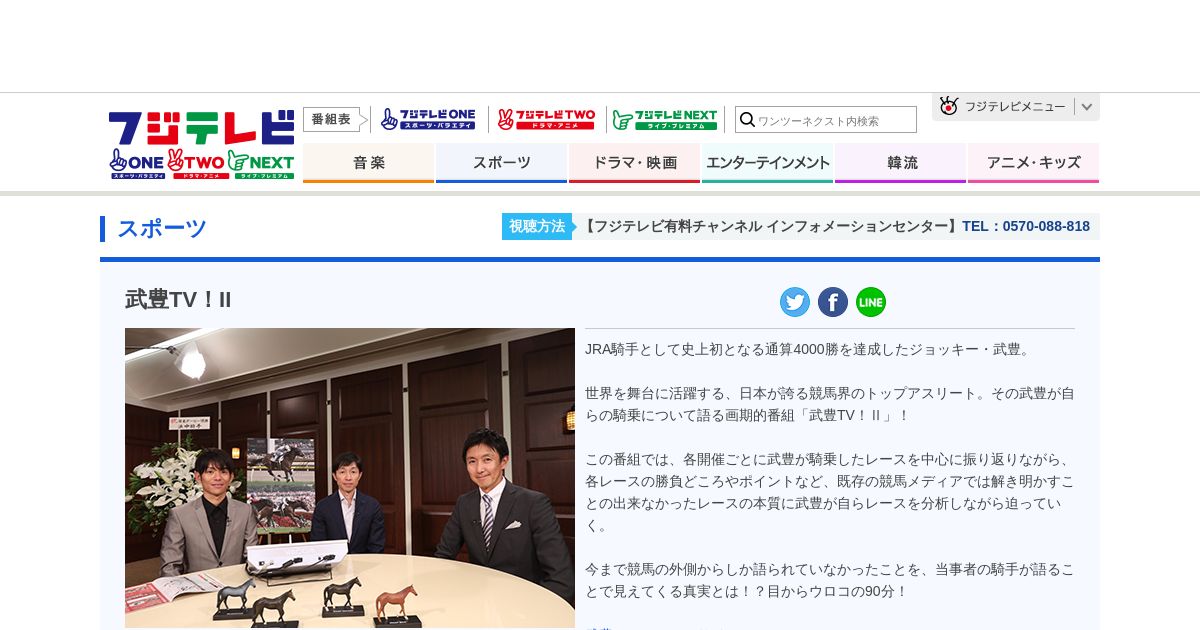This screenshot has width=1200, height=630.
Task: Select the 音楽 category tab
Action: click(x=369, y=163)
